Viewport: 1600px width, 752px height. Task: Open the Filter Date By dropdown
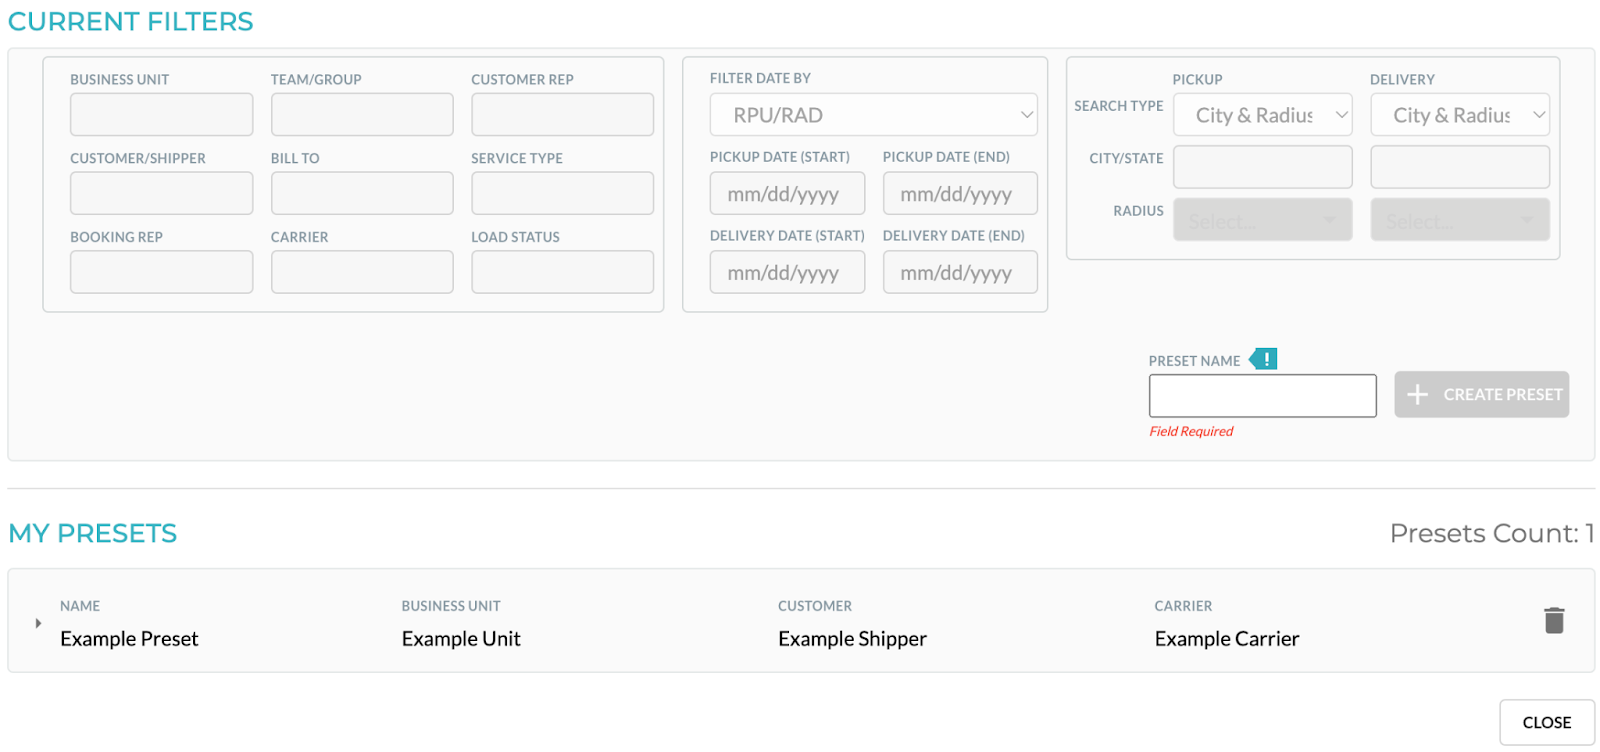pyautogui.click(x=873, y=115)
